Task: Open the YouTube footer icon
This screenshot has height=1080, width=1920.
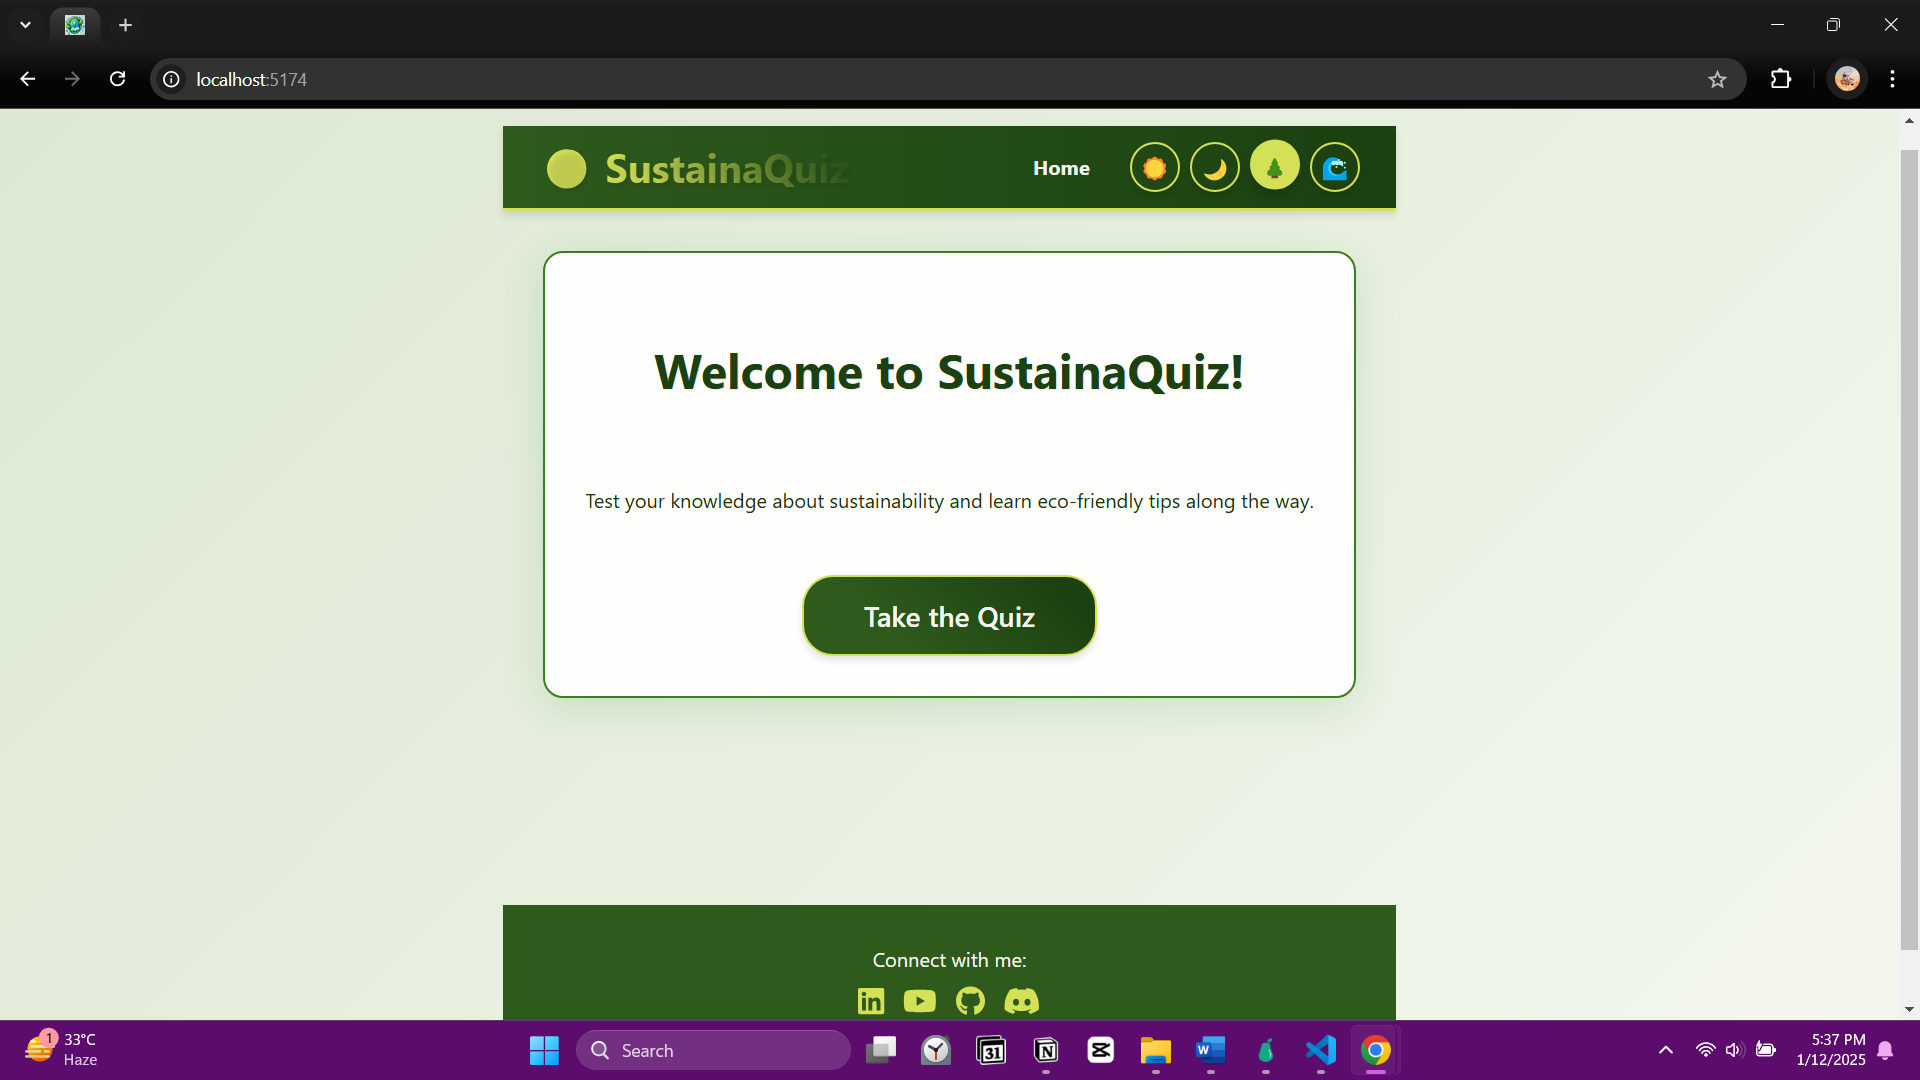Action: [920, 1001]
